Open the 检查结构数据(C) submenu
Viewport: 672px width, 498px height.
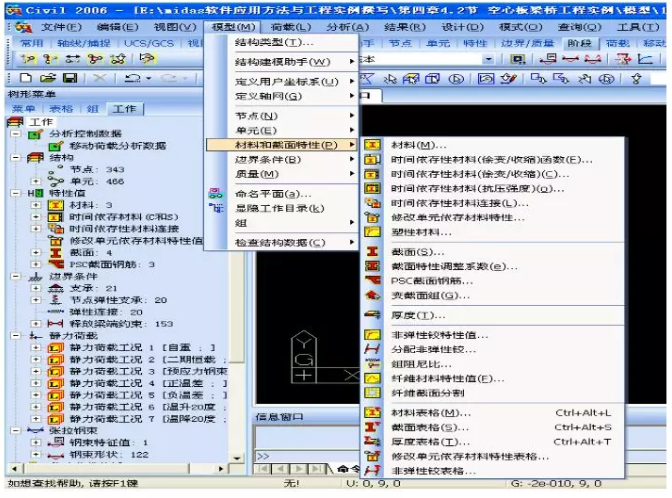pos(282,243)
